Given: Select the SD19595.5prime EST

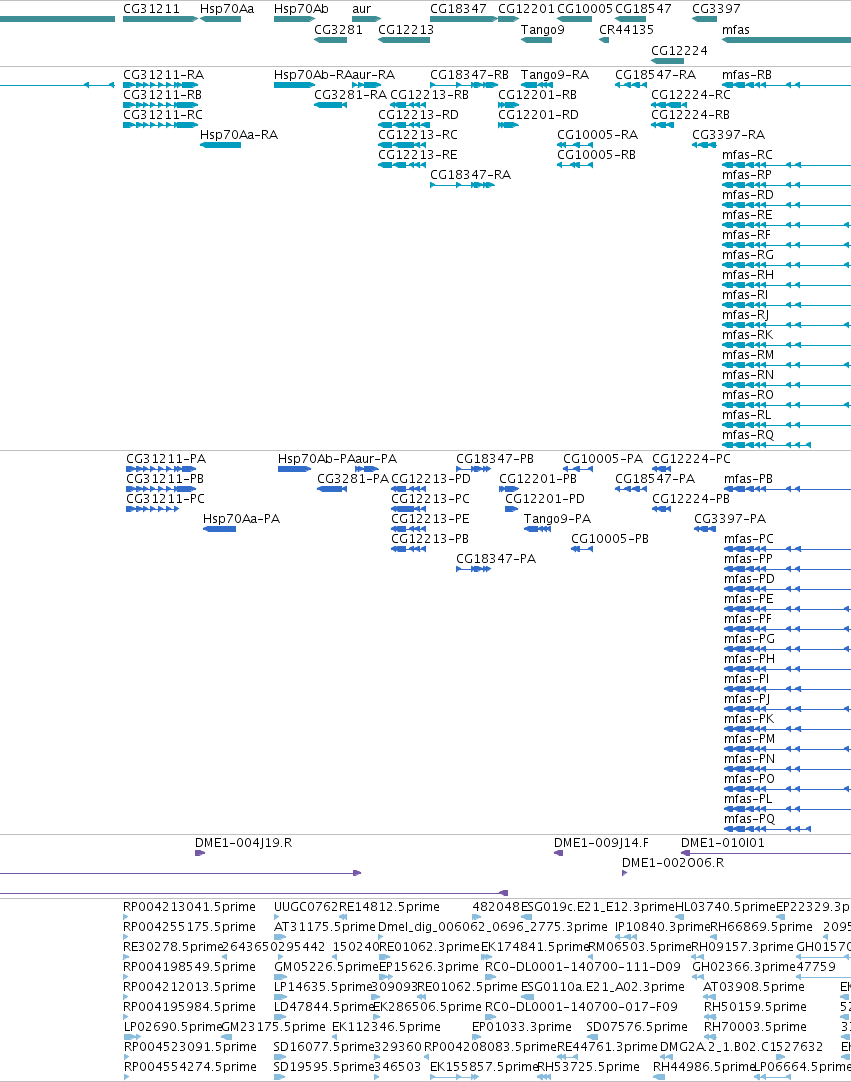Looking at the screenshot, I should pyautogui.click(x=278, y=1077).
